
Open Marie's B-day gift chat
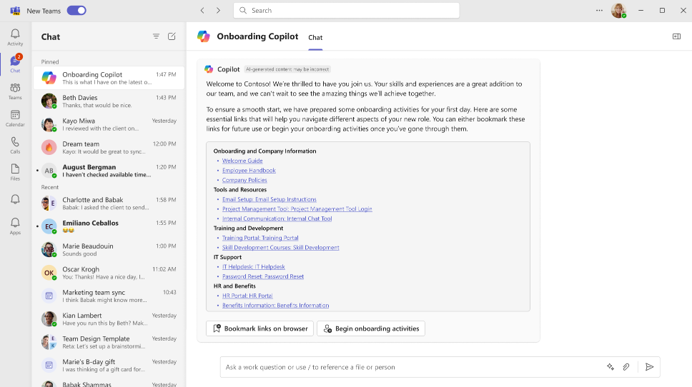(x=109, y=365)
